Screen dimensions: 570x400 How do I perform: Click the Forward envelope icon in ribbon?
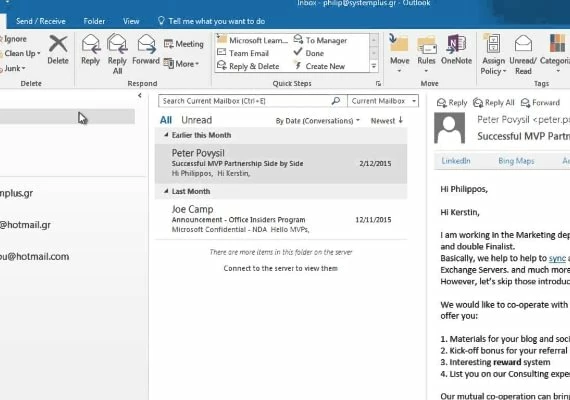point(146,44)
